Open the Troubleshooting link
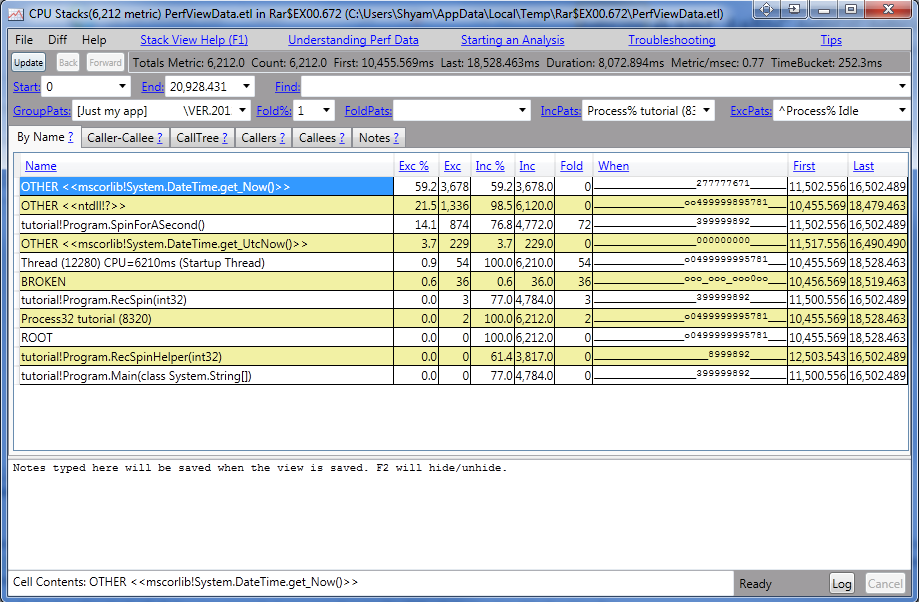The image size is (919, 602). (x=672, y=40)
